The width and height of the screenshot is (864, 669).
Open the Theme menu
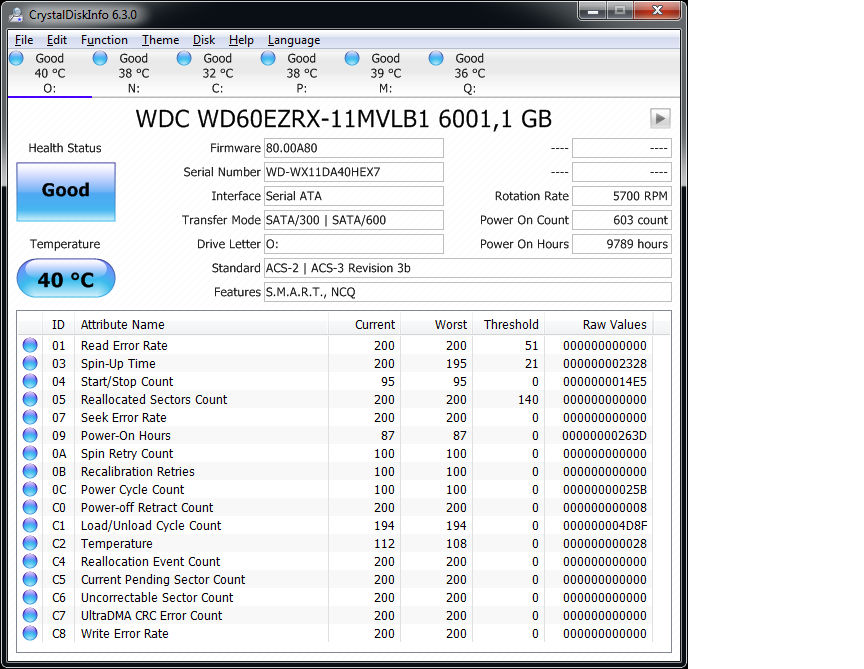160,40
